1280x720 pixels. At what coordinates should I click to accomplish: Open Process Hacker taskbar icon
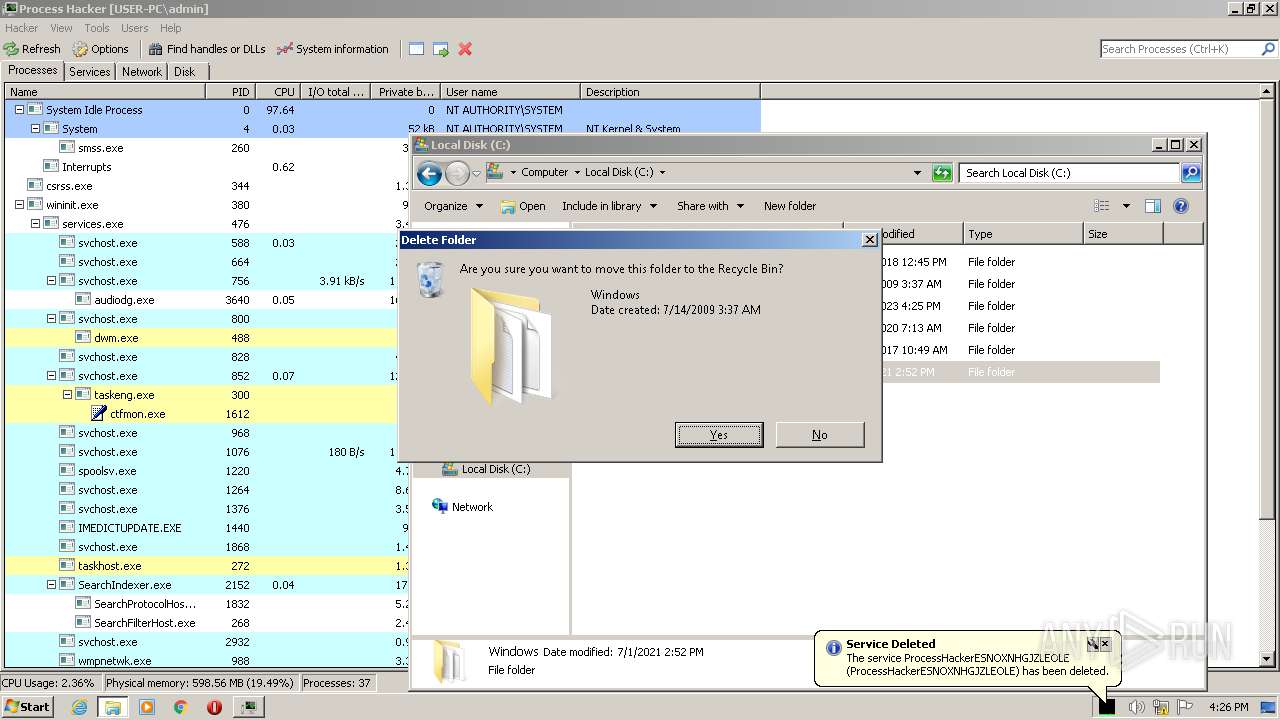(x=248, y=707)
